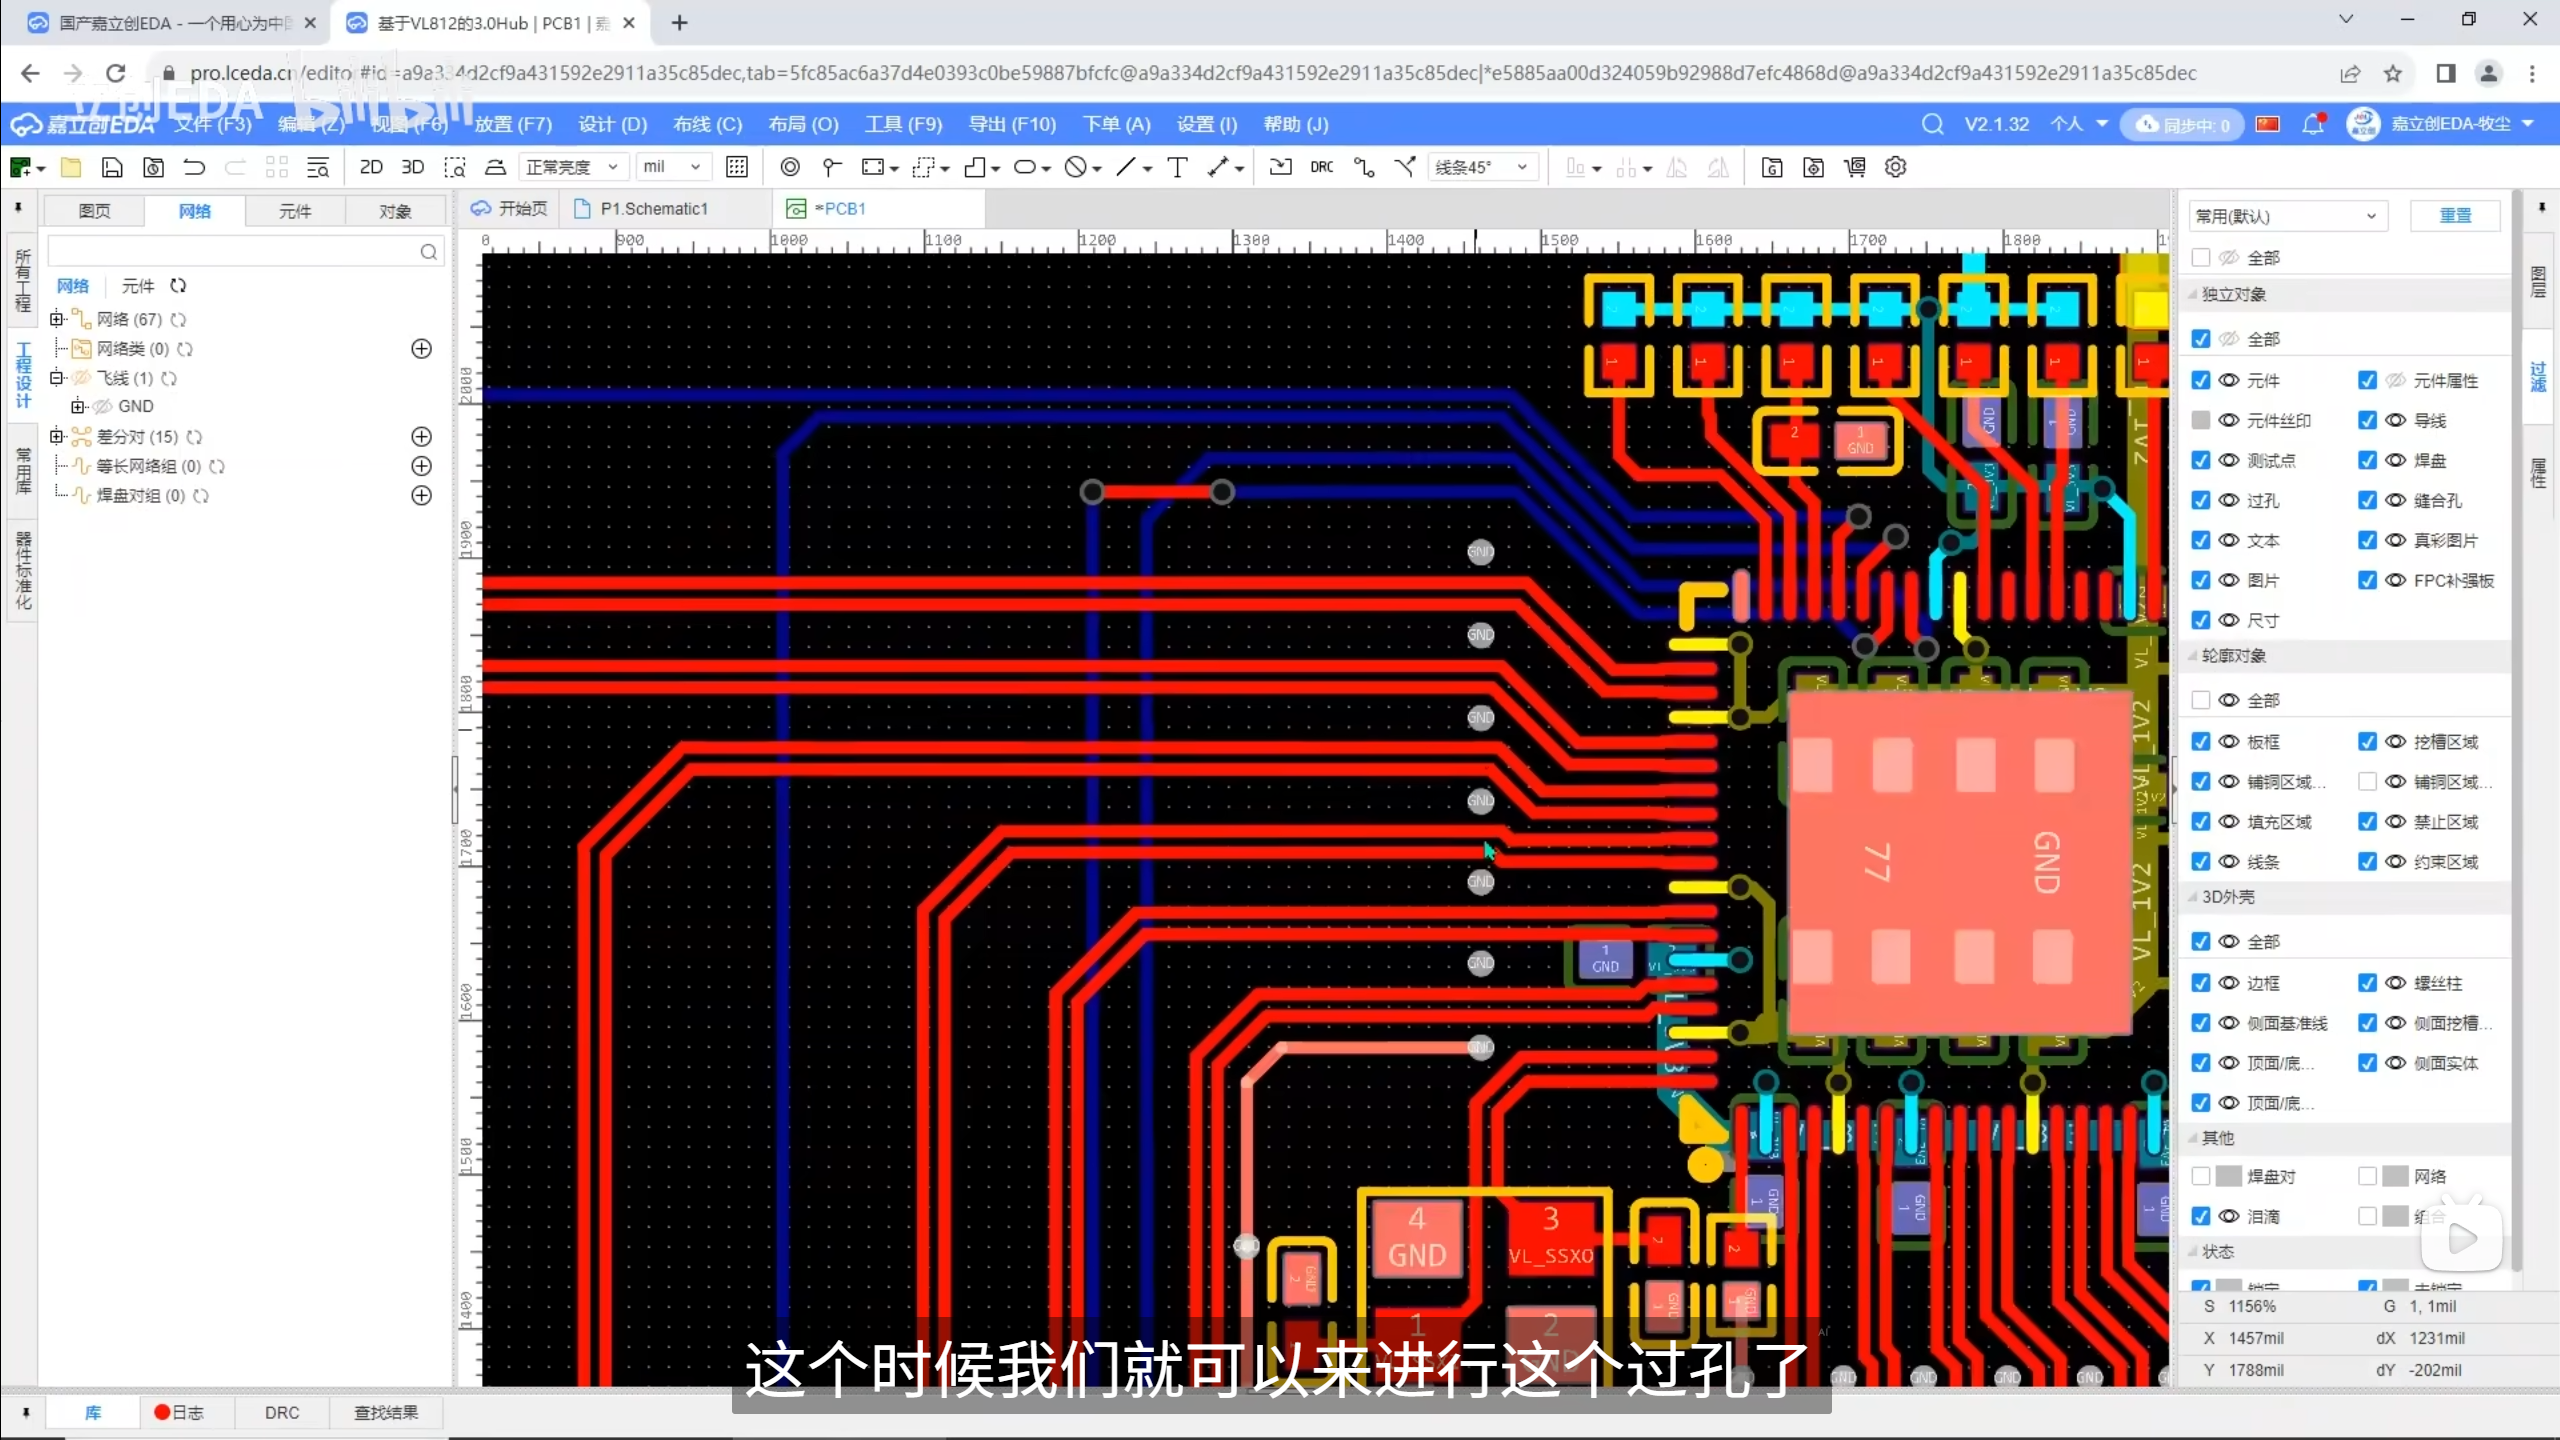This screenshot has width=2560, height=1440.
Task: Hide 导线 with its eye icon
Action: point(2395,420)
